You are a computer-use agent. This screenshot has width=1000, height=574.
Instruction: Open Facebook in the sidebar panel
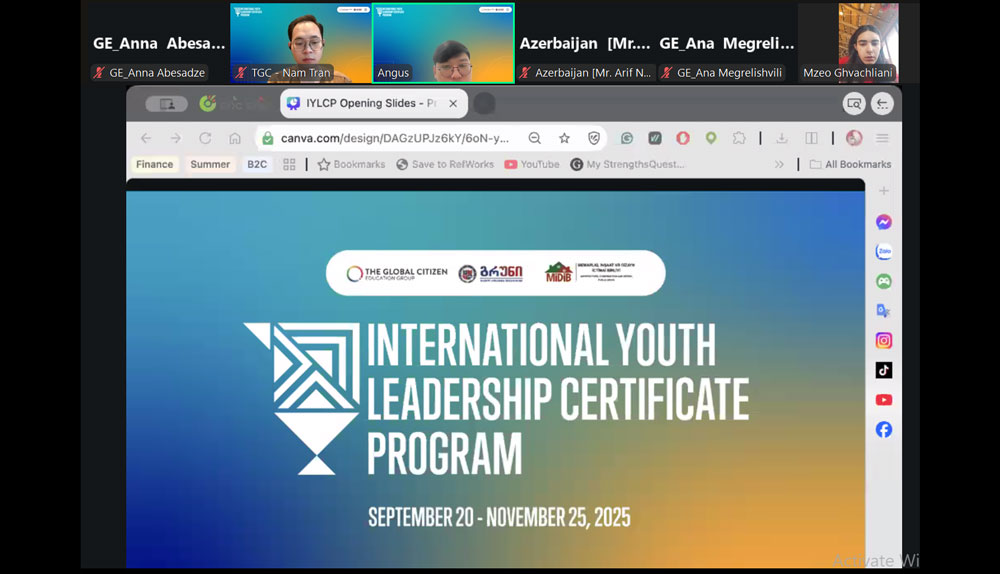click(884, 429)
